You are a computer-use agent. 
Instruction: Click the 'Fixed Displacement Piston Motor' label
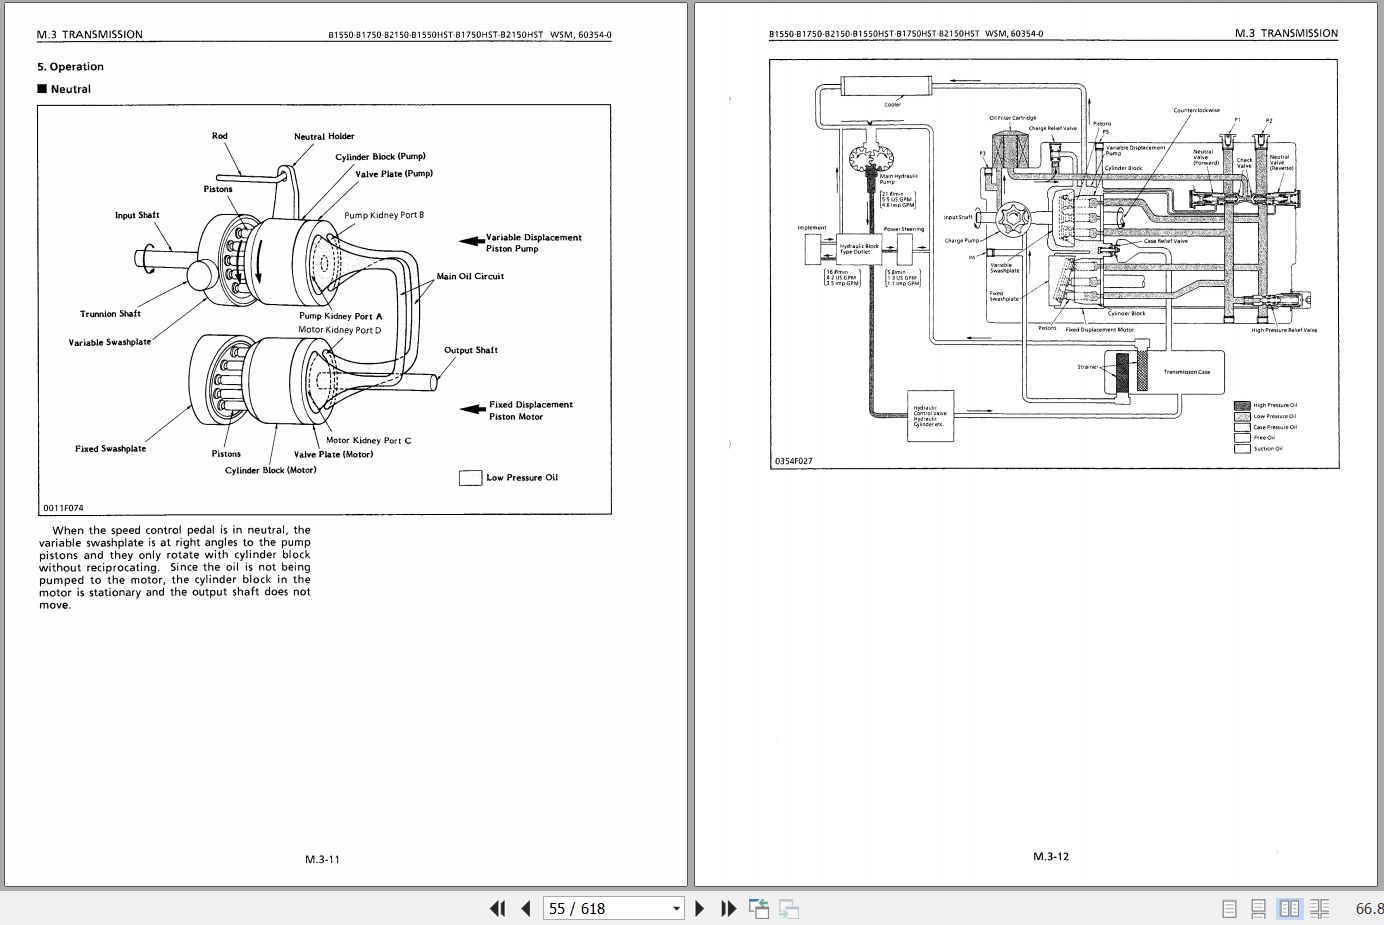(531, 411)
